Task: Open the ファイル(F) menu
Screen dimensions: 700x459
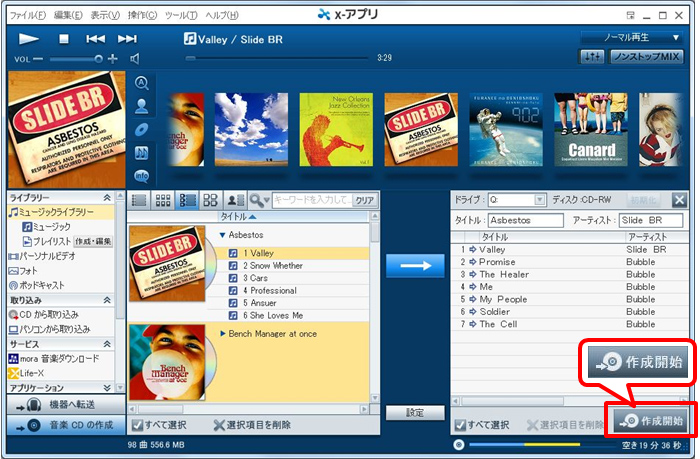Action: tap(27, 14)
